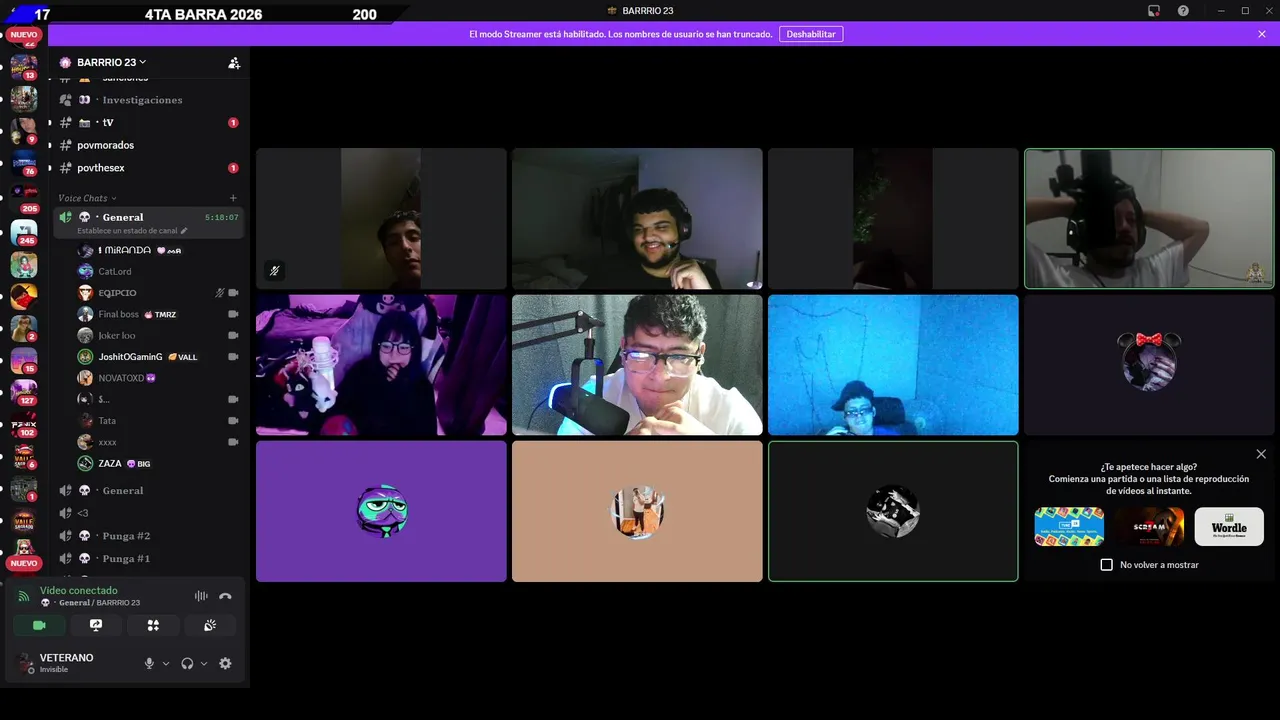Open user settings gear
The width and height of the screenshot is (1280, 720).
(x=225, y=663)
